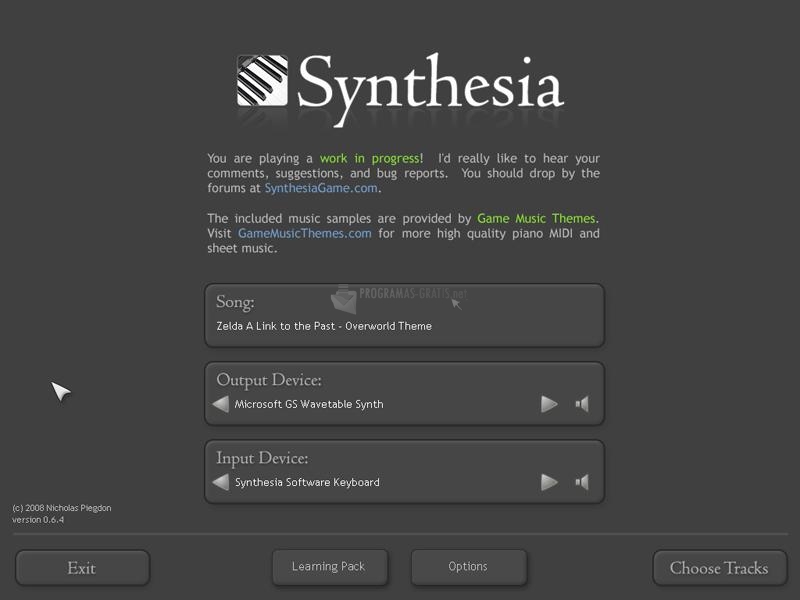The height and width of the screenshot is (600, 800).
Task: Test the output device speaker icon
Action: pyautogui.click(x=582, y=404)
